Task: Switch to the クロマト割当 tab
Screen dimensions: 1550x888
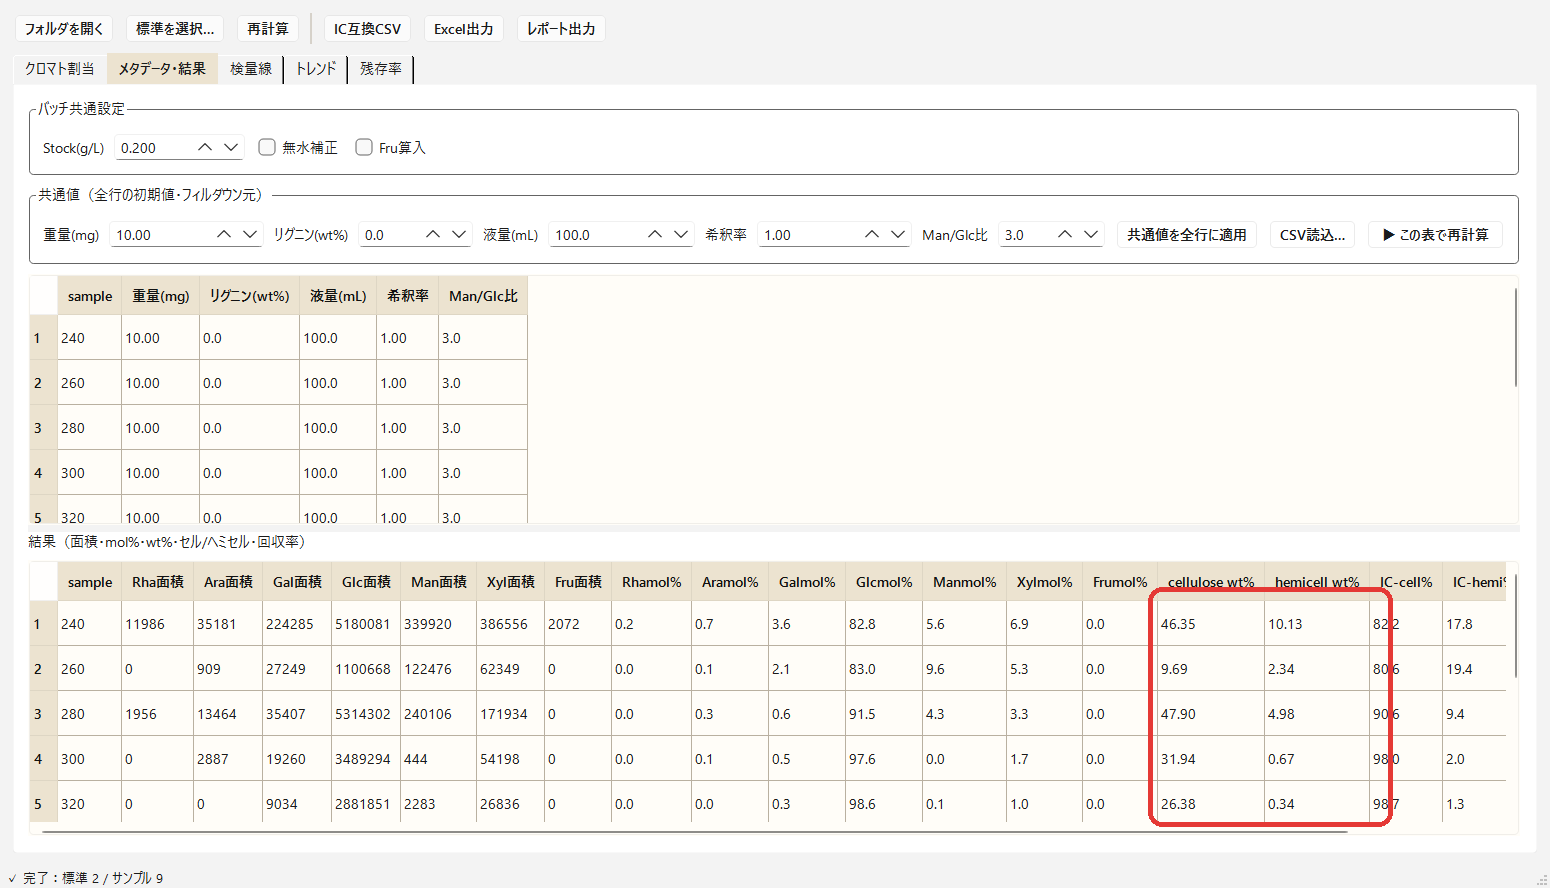Action: [60, 69]
